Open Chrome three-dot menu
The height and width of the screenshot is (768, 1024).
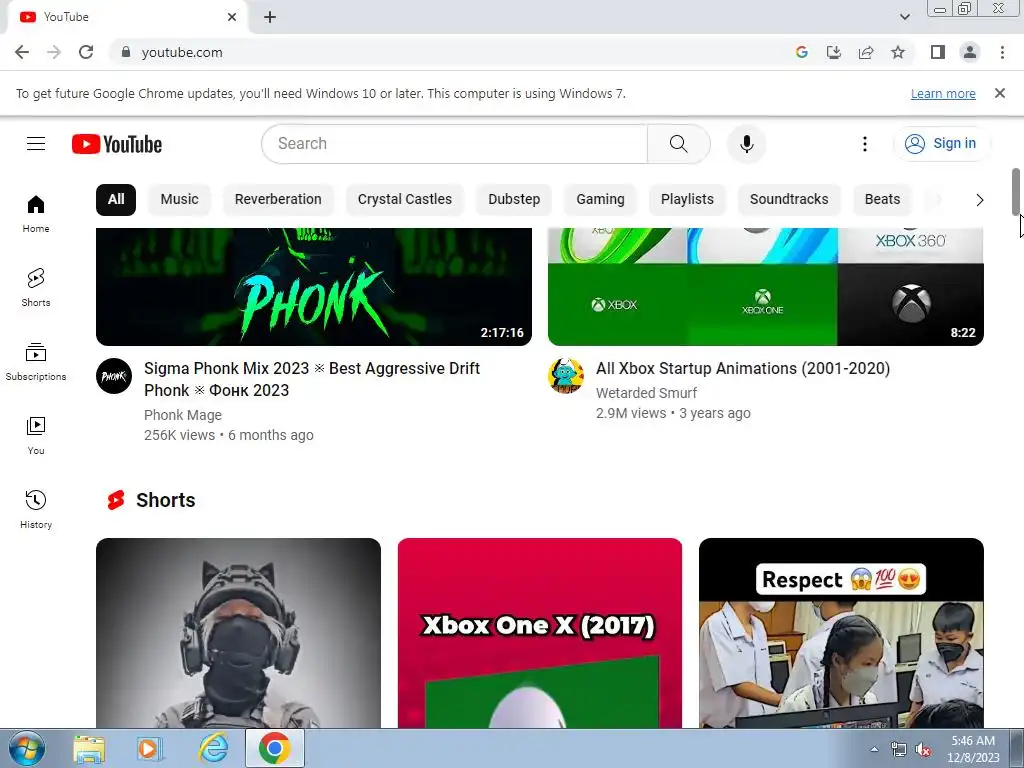click(x=1002, y=52)
